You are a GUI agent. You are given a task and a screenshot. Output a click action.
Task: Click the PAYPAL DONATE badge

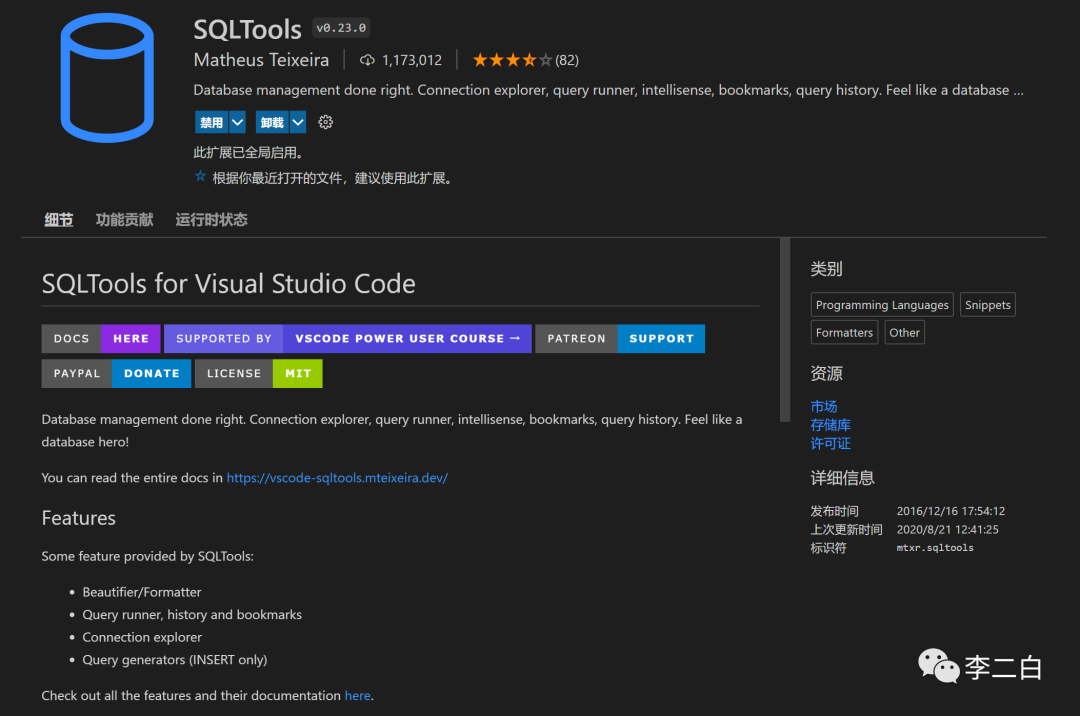tap(116, 373)
